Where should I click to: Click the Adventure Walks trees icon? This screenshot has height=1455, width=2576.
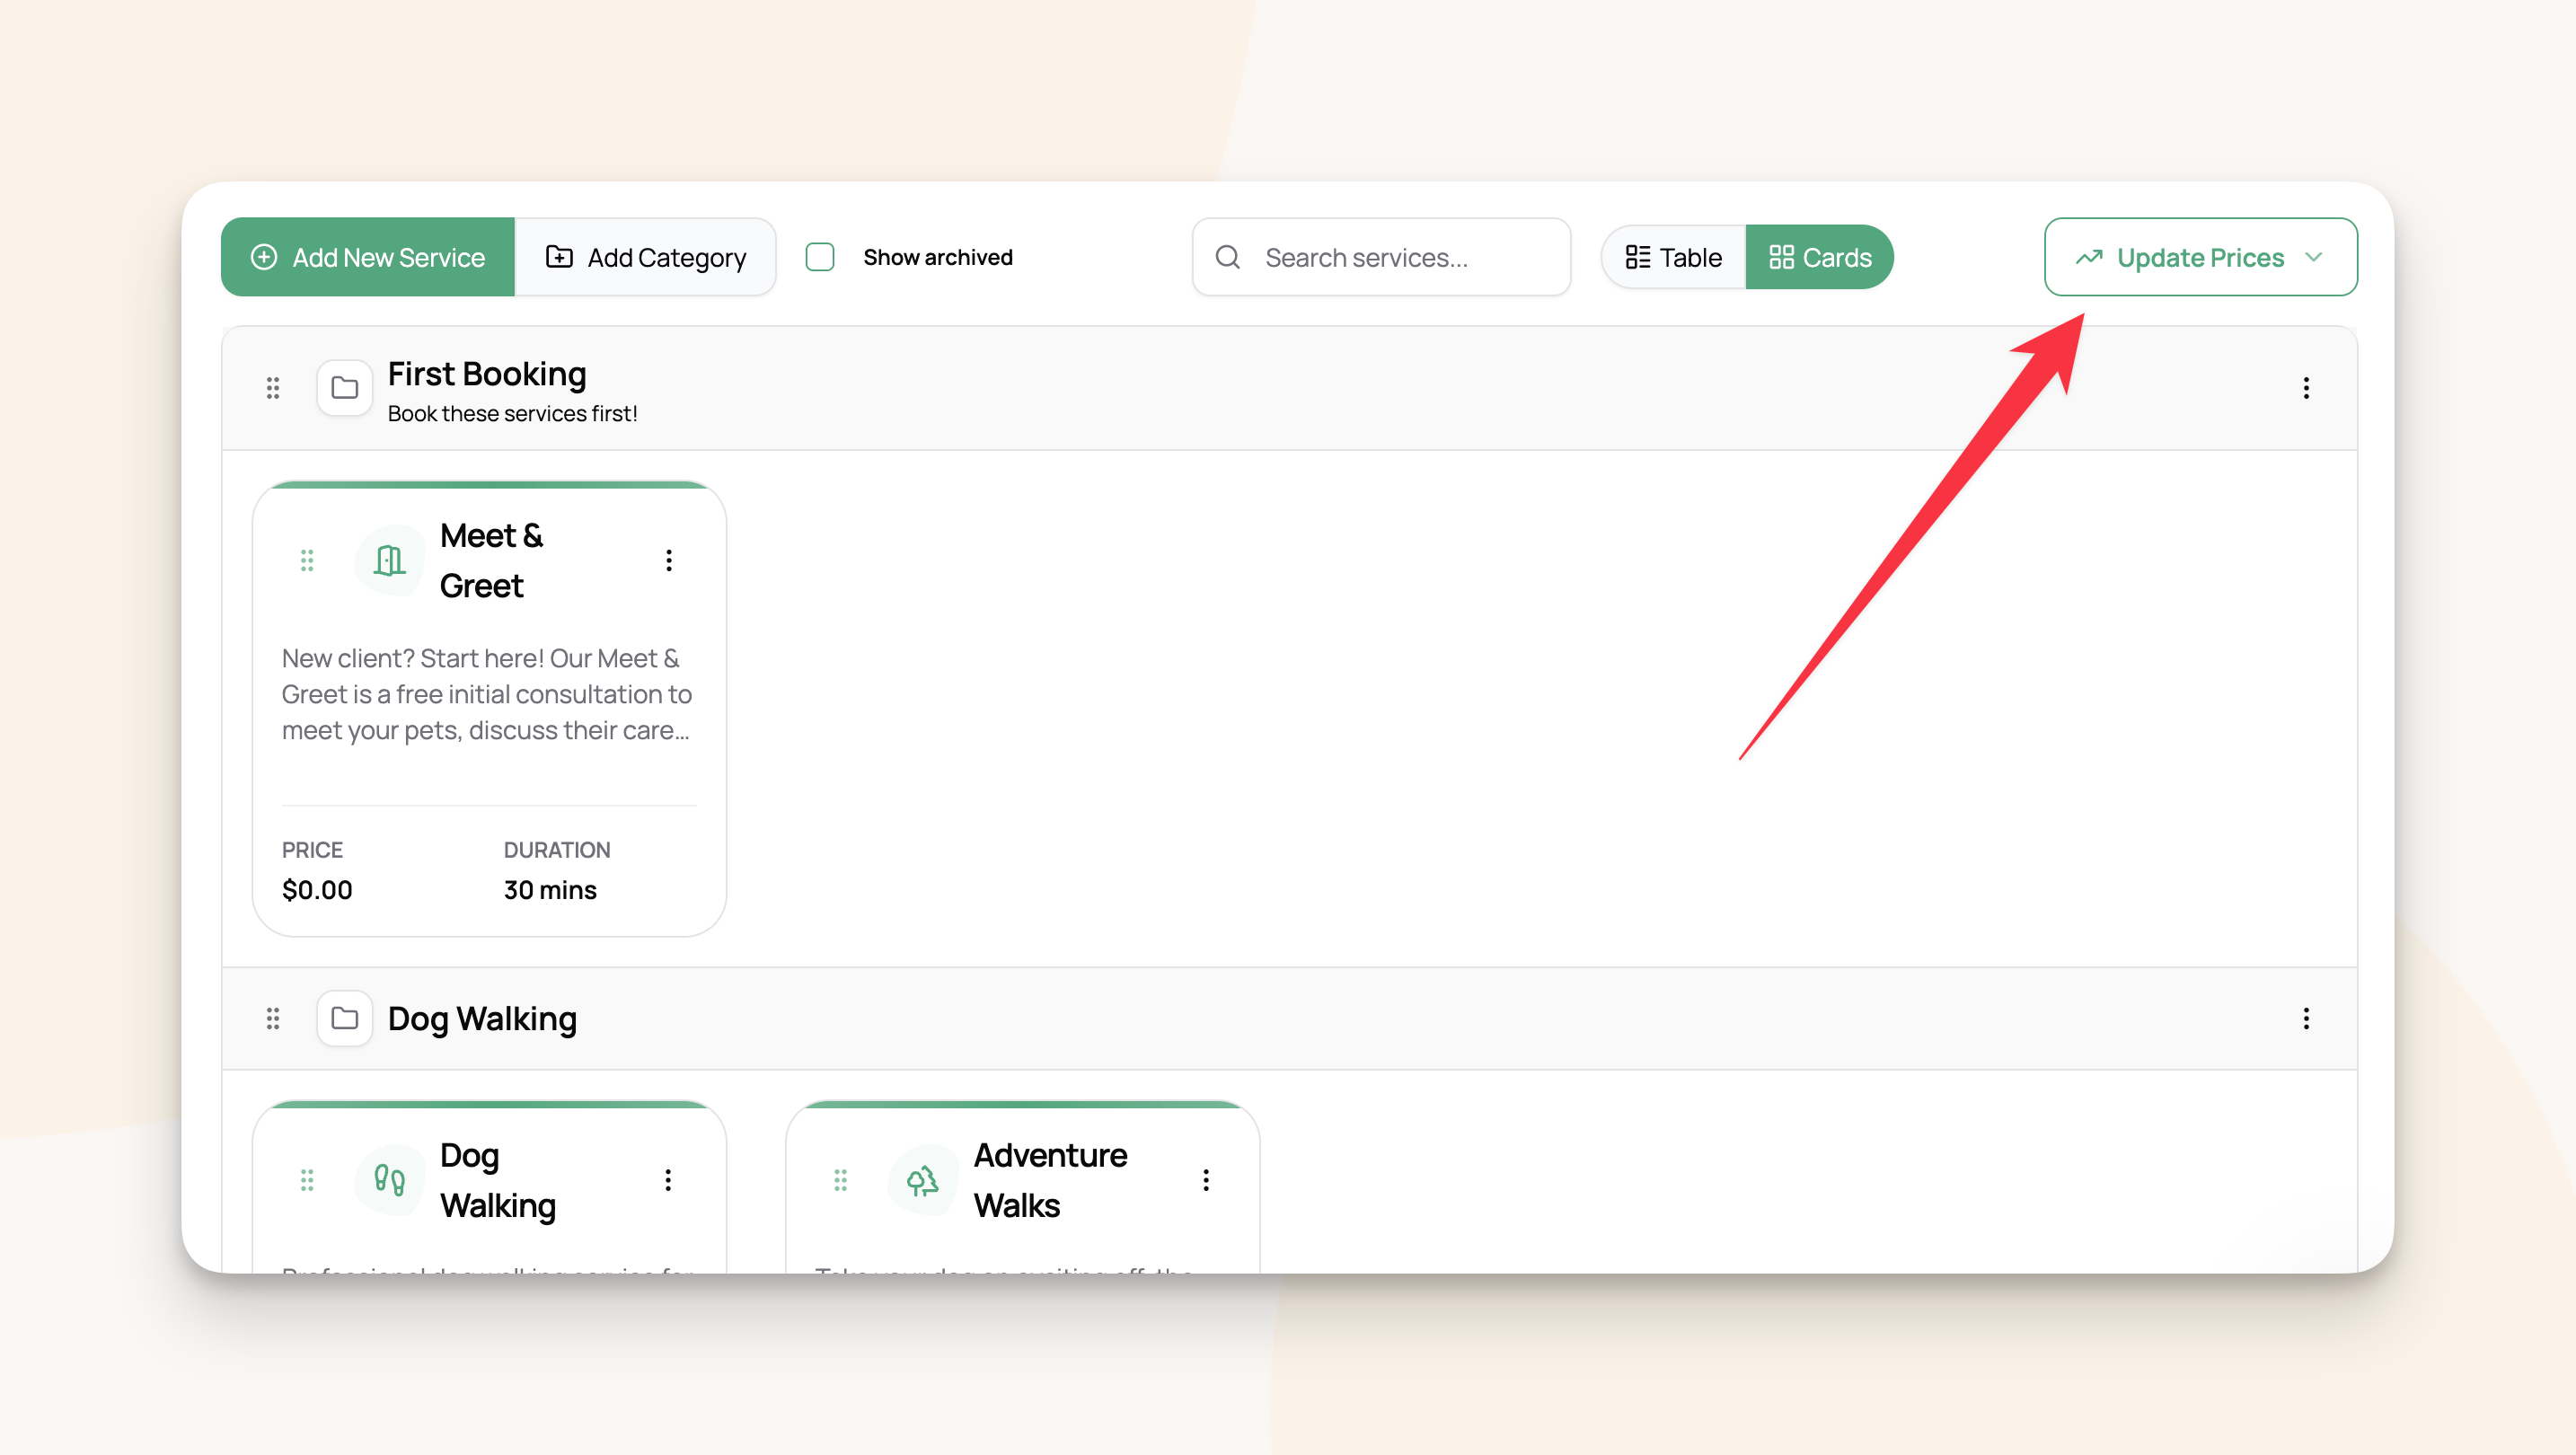pyautogui.click(x=923, y=1180)
